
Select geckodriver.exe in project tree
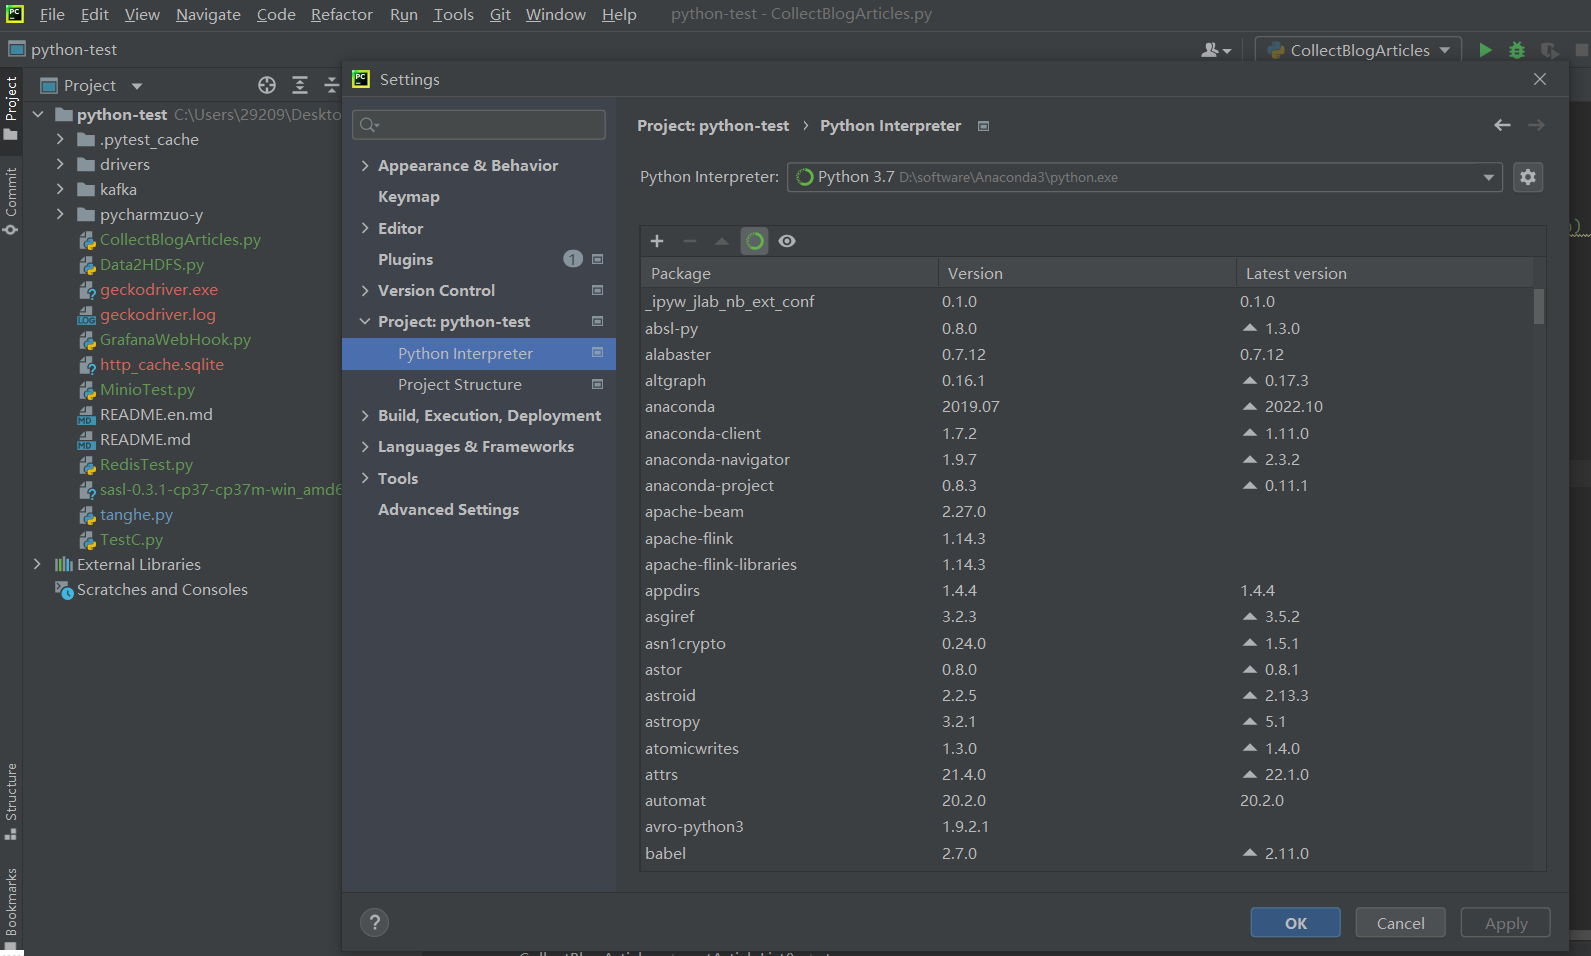pyautogui.click(x=159, y=290)
